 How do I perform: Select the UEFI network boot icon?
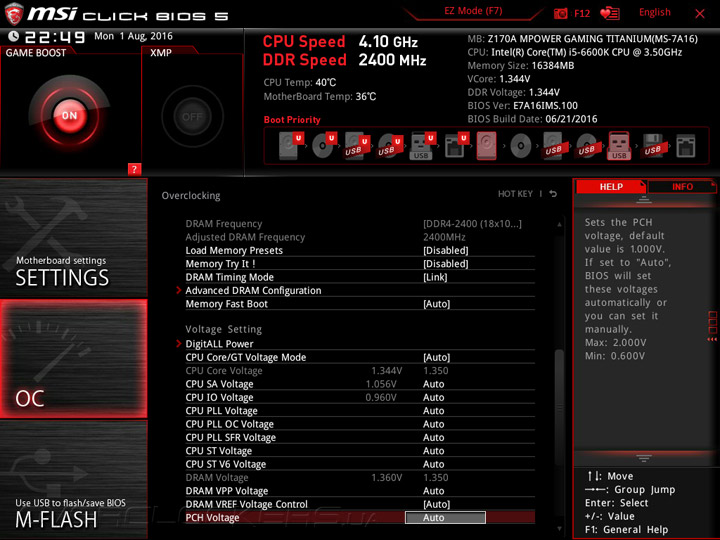click(456, 146)
